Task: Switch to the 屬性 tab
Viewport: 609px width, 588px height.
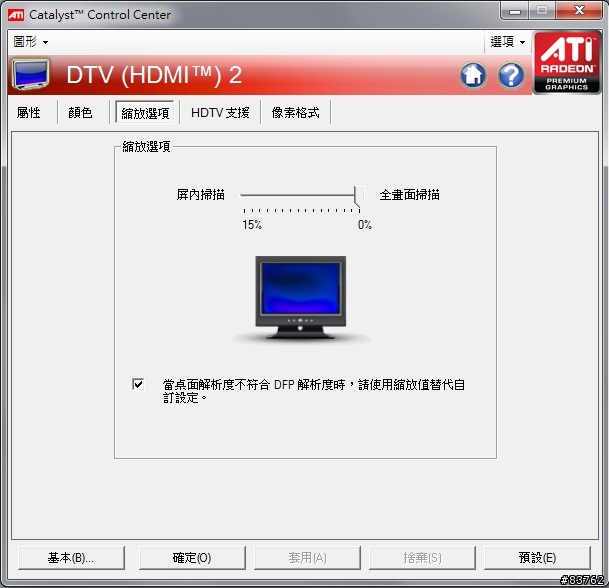Action: pos(28,113)
